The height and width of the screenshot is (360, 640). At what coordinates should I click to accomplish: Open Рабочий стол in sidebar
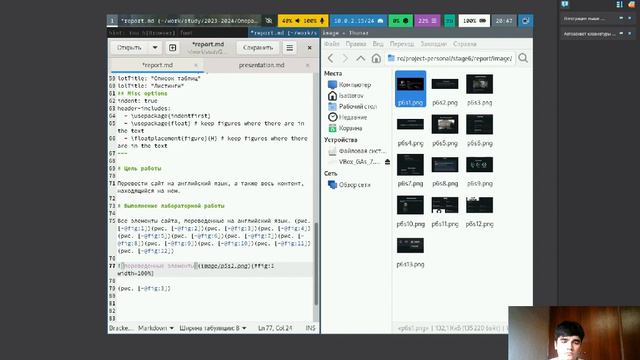click(353, 106)
